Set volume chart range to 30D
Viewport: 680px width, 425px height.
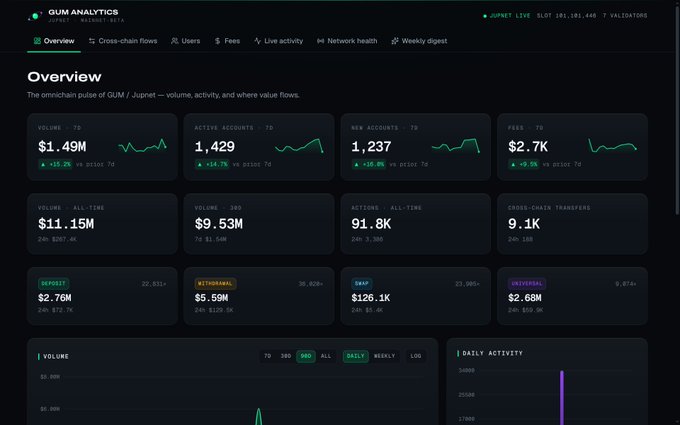285,356
